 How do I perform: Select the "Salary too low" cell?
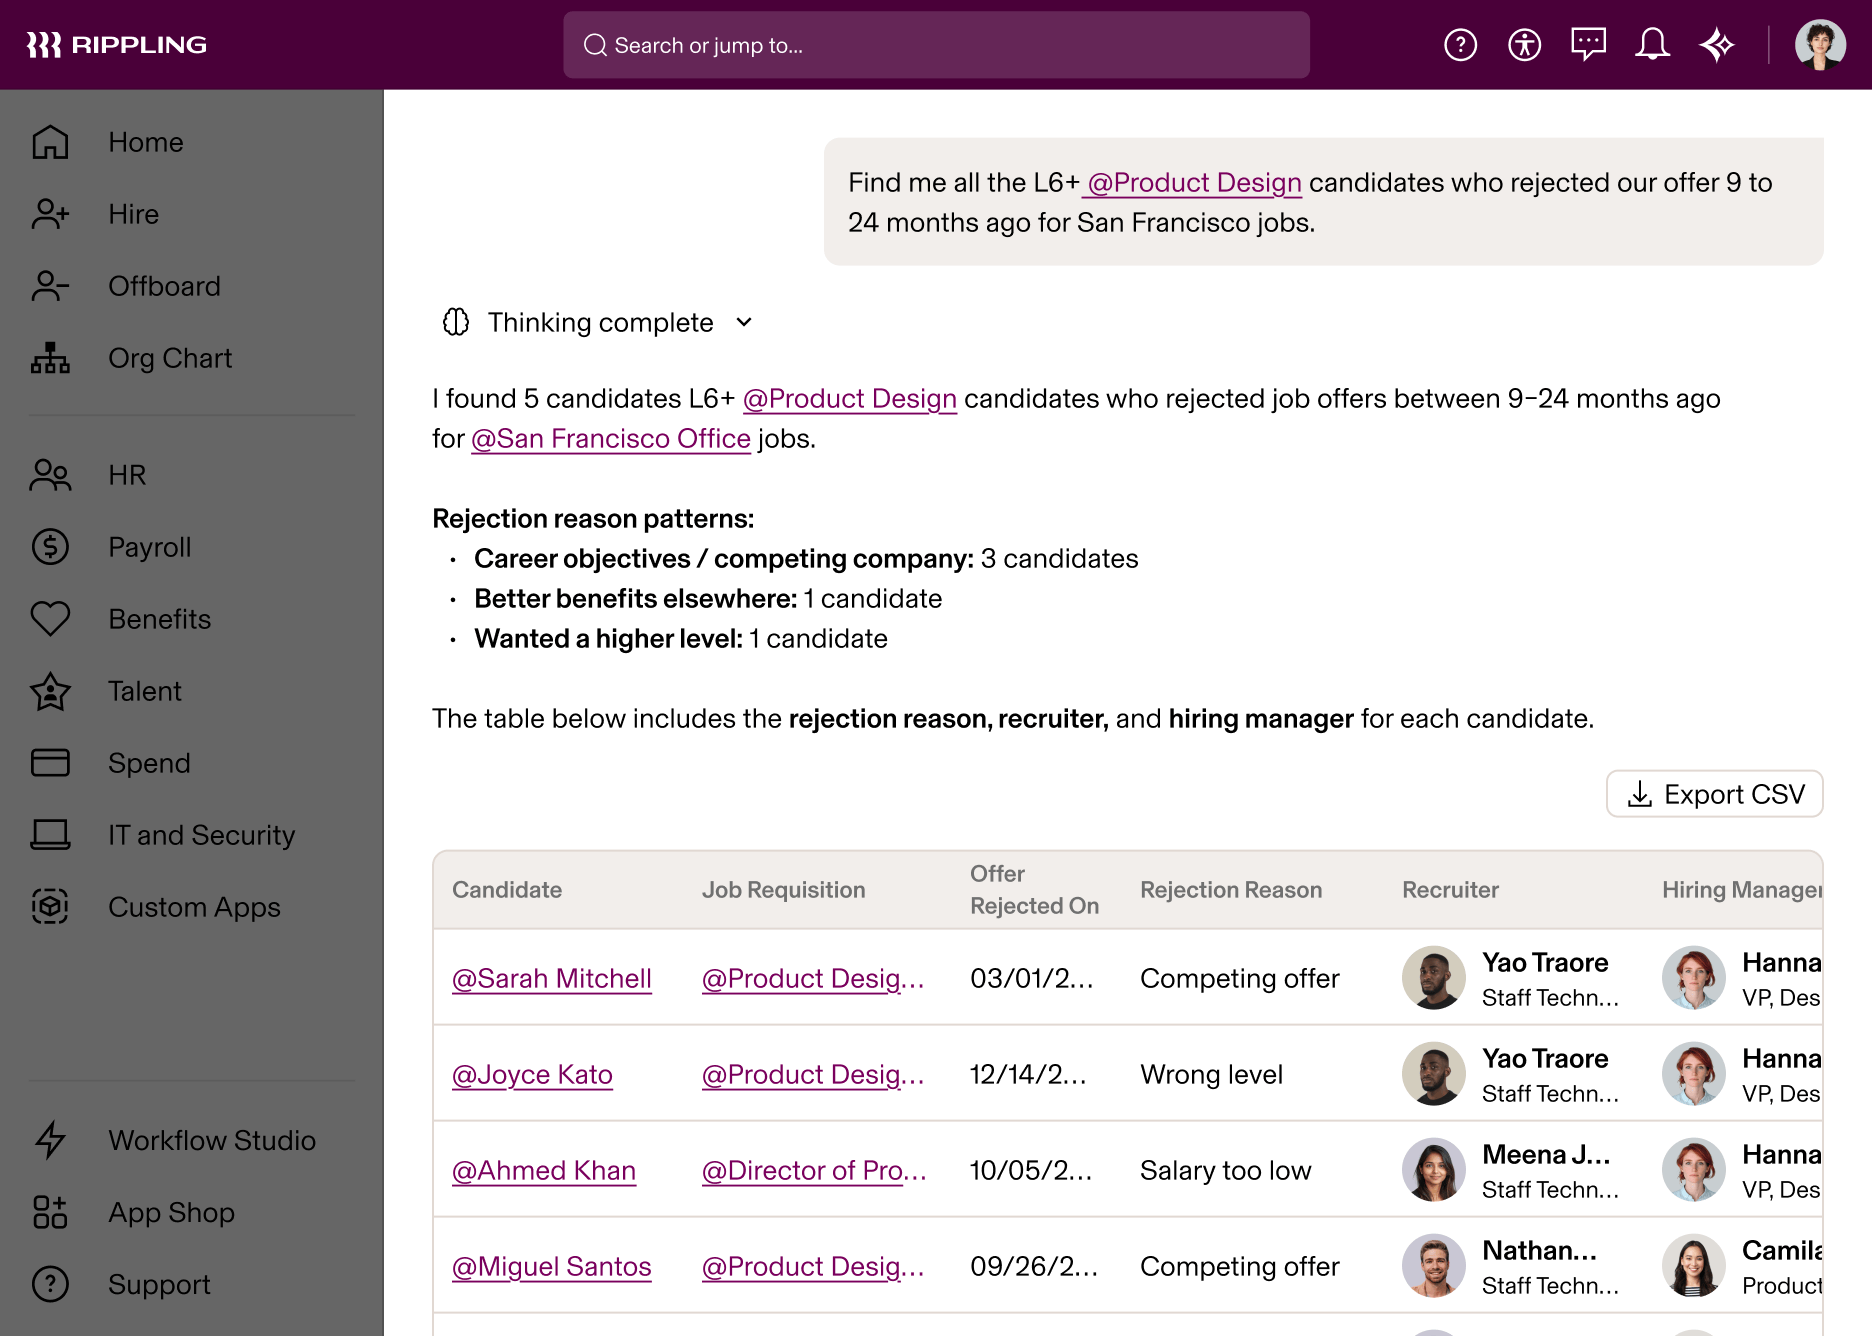coord(1226,1170)
